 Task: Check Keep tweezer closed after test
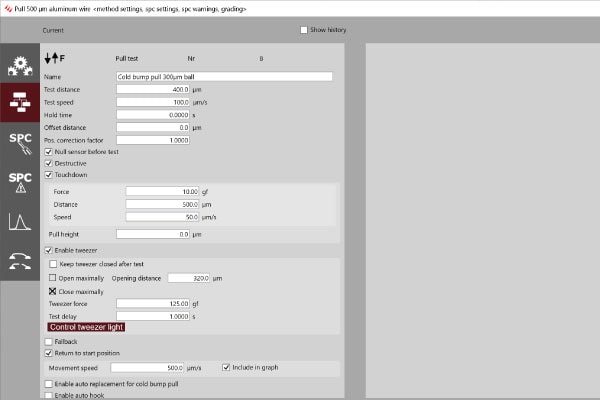pyautogui.click(x=53, y=264)
